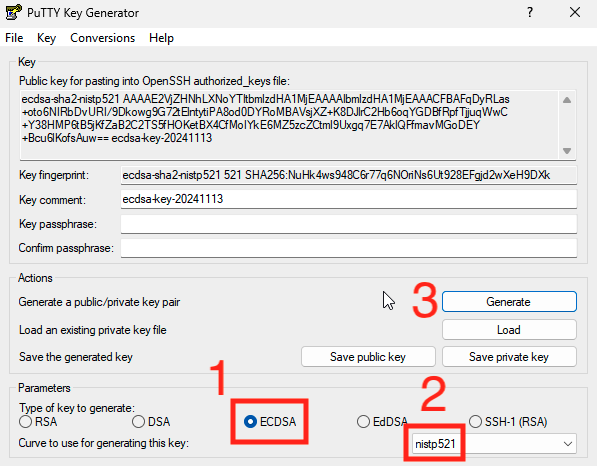Select the RSA key type
Screen dimensions: 597x466
coord(38,422)
